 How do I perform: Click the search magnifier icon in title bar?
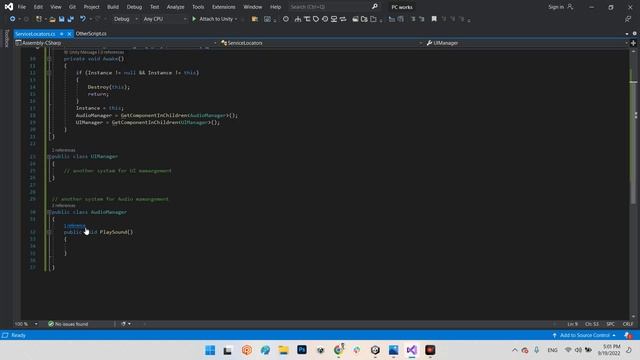(375, 7)
